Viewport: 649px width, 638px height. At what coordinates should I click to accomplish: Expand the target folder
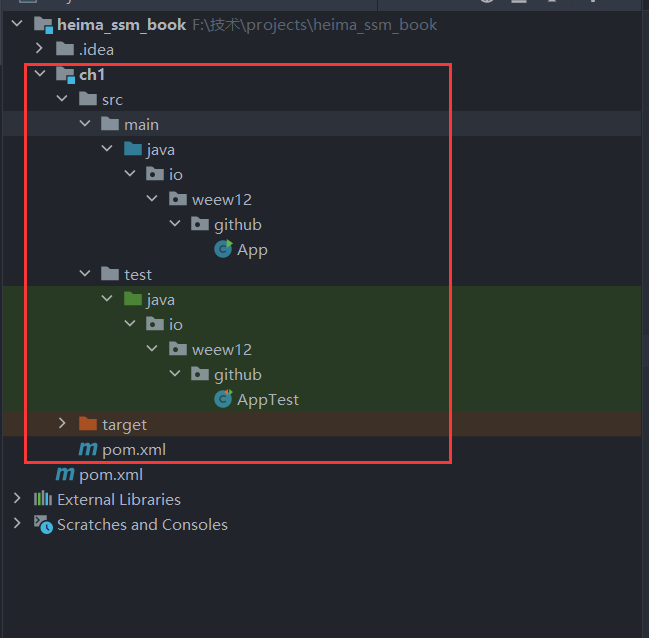pyautogui.click(x=62, y=423)
